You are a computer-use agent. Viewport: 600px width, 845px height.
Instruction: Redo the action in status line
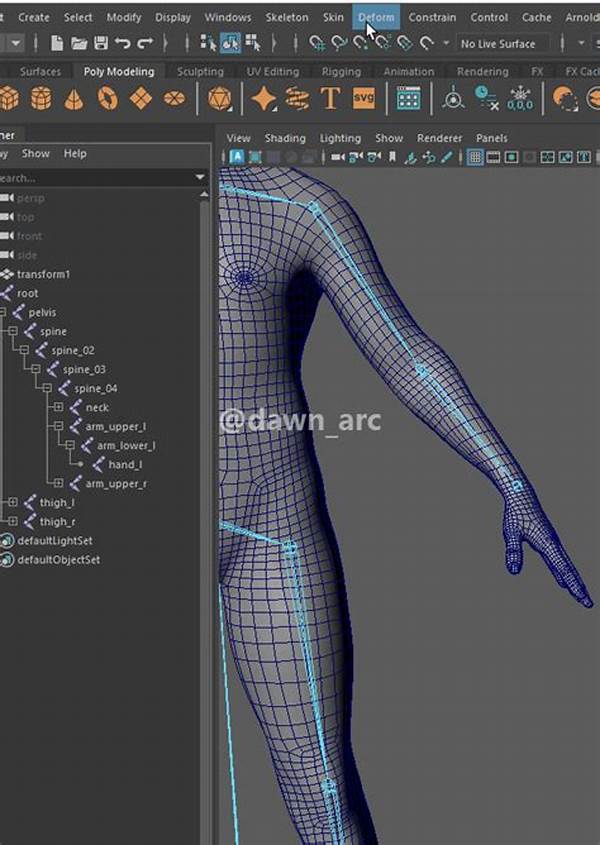(x=144, y=43)
